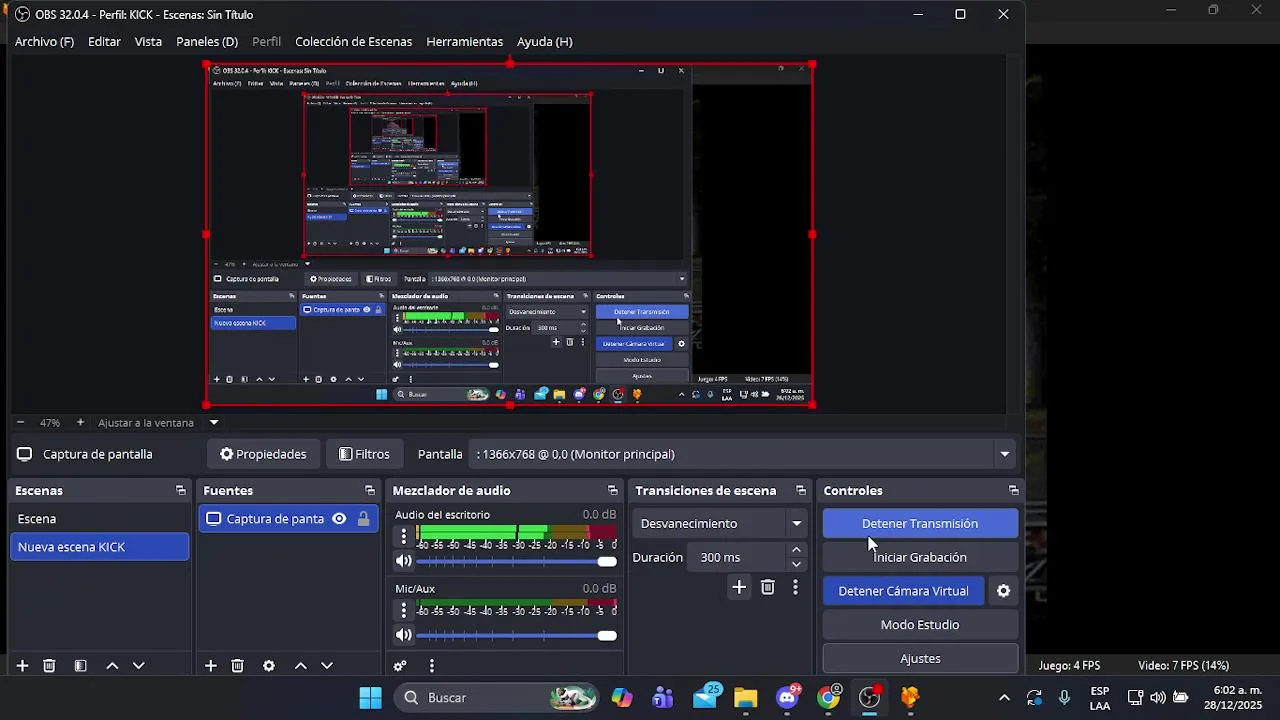Open Paneles (D) menu
The image size is (1280, 720).
point(207,41)
